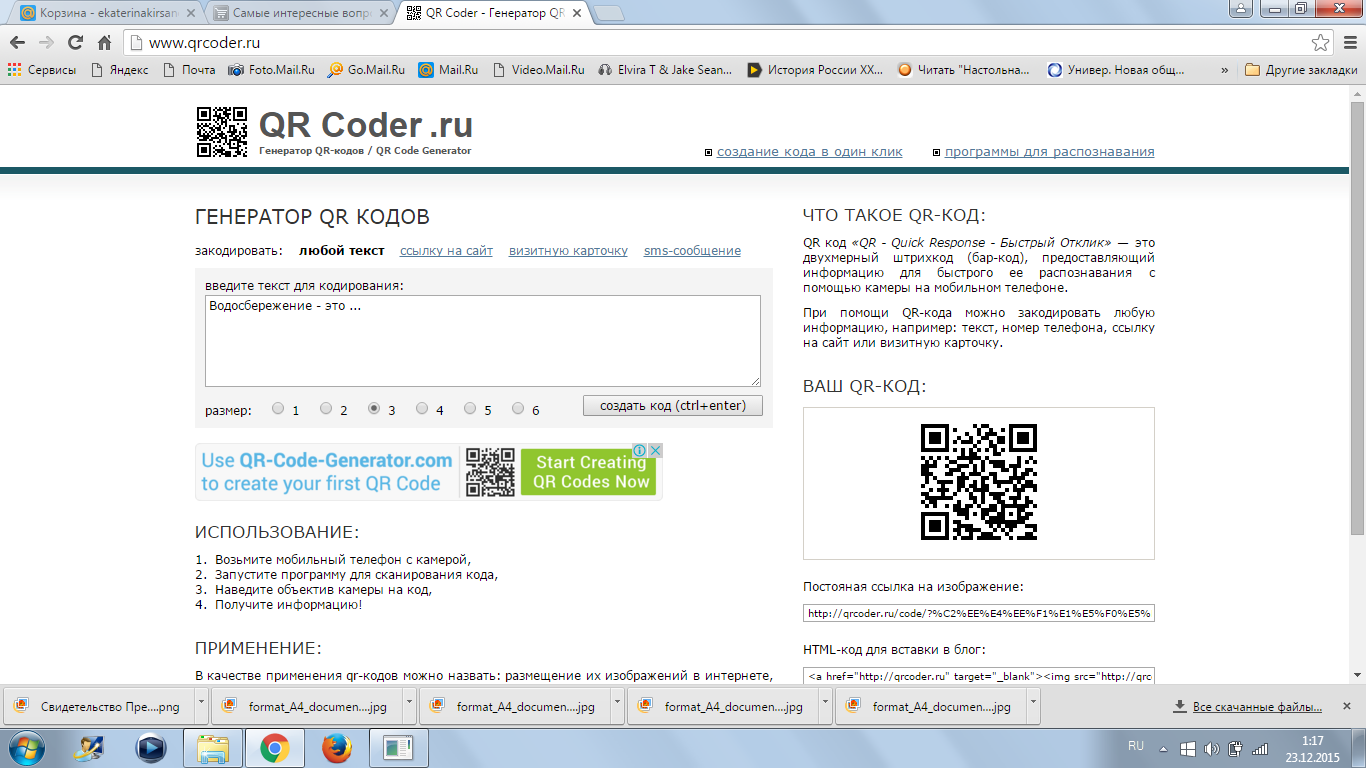Click the browser forward arrow
Screen dimensions: 1366x768
pos(46,43)
